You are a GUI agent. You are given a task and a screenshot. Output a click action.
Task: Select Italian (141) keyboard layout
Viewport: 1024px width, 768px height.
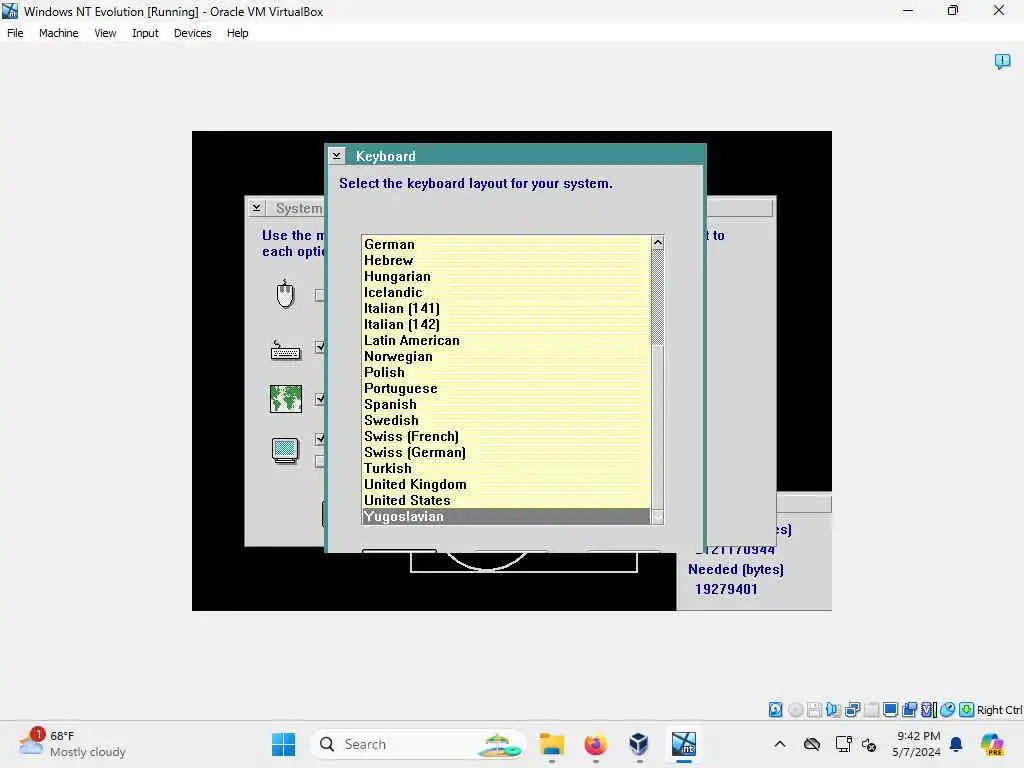tap(506, 308)
